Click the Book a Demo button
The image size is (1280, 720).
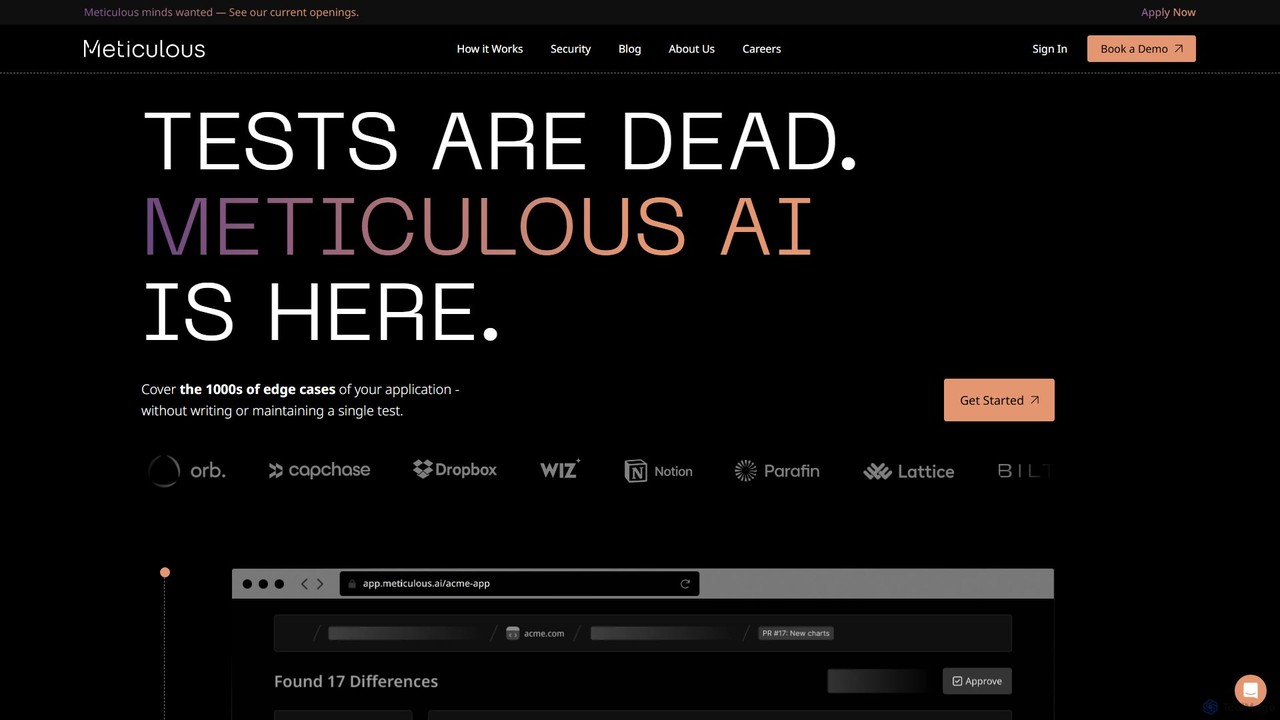(1141, 49)
